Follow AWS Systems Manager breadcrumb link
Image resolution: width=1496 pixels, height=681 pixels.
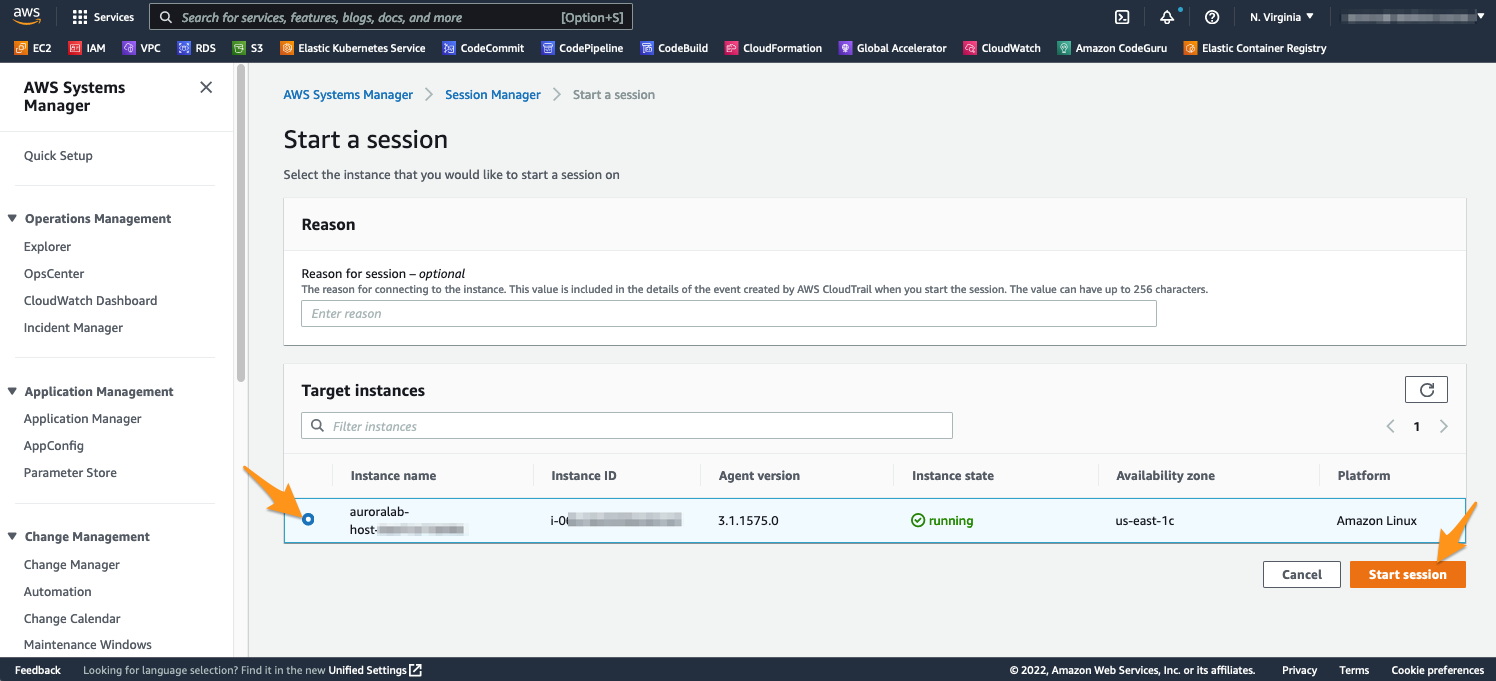[x=348, y=95]
